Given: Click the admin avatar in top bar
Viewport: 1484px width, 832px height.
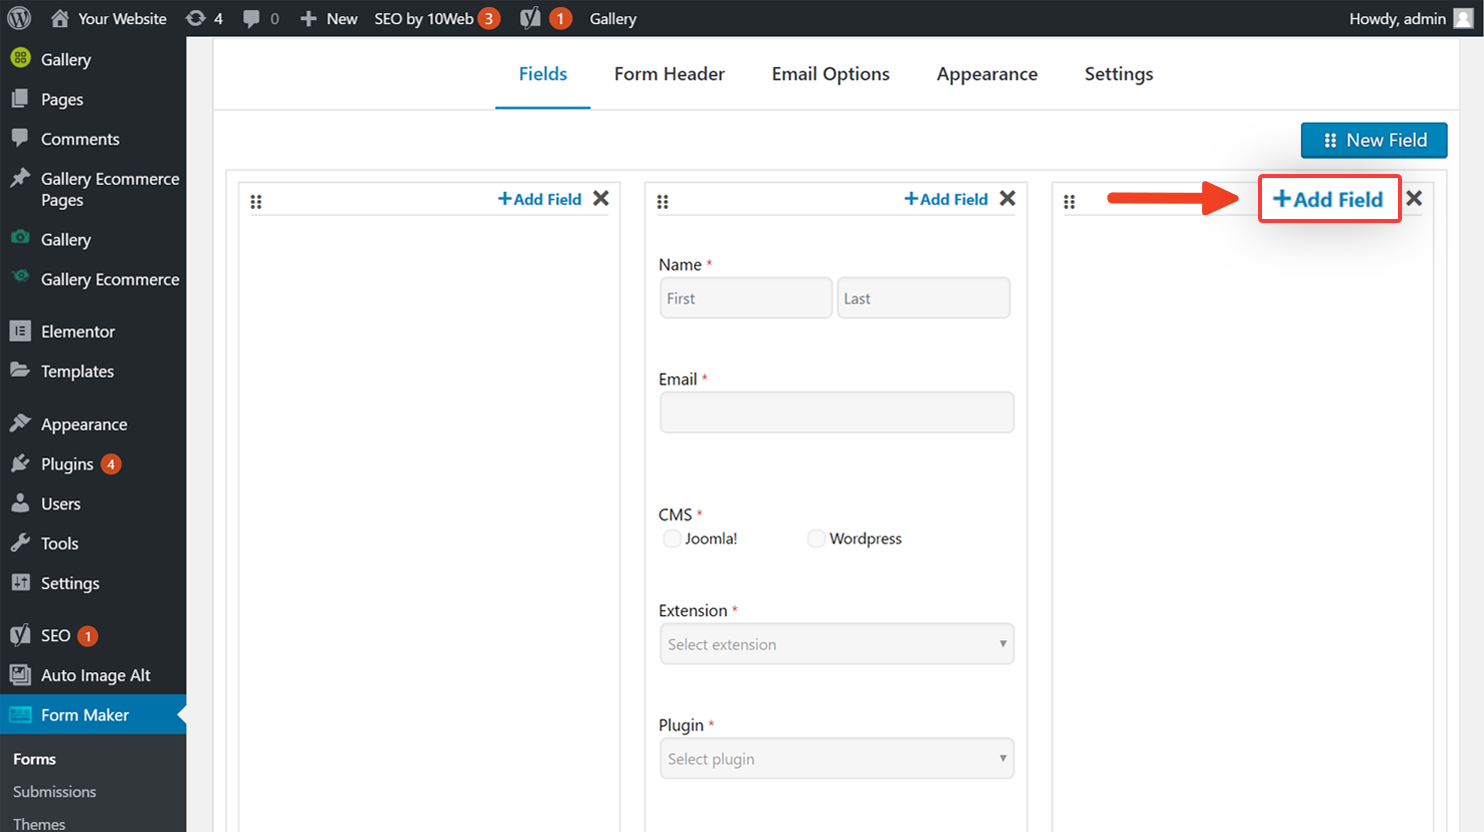Looking at the screenshot, I should point(1463,18).
